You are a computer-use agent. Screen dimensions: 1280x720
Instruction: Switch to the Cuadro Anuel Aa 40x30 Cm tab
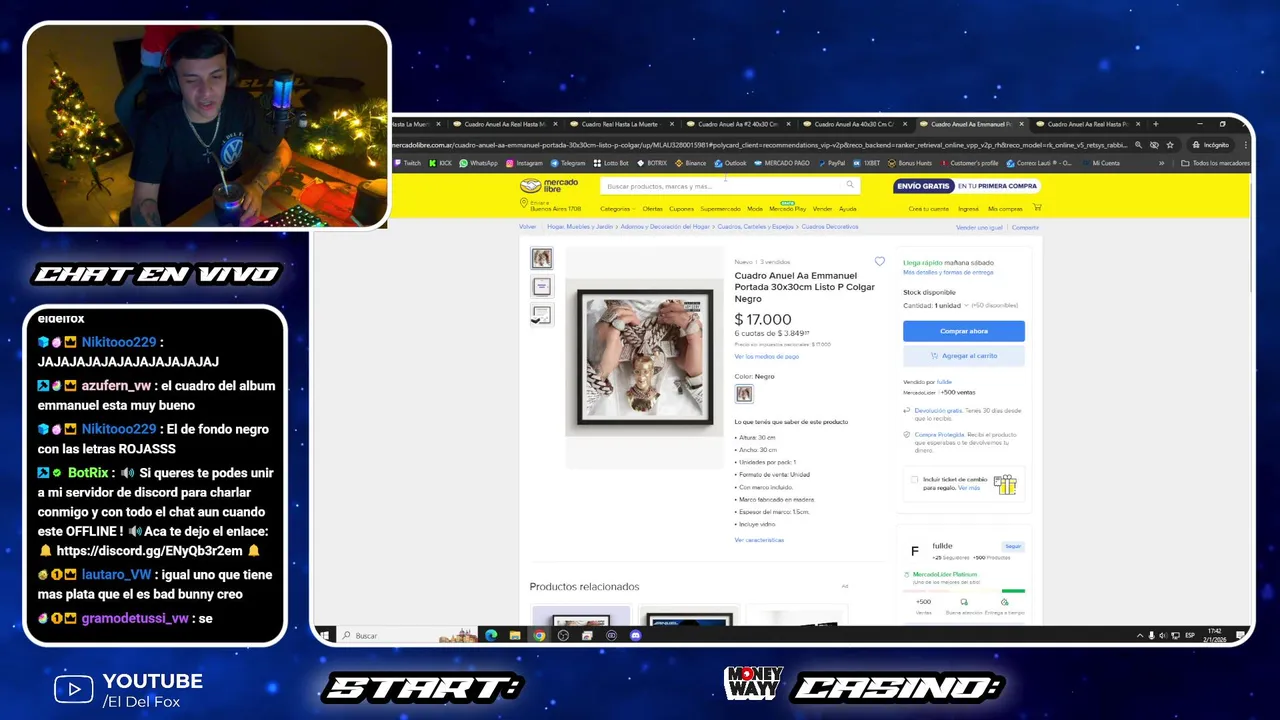856,124
